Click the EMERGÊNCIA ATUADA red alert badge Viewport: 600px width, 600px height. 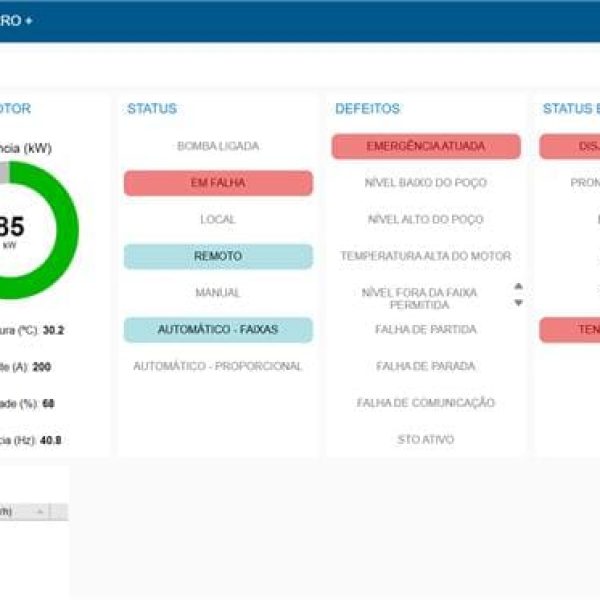click(426, 146)
